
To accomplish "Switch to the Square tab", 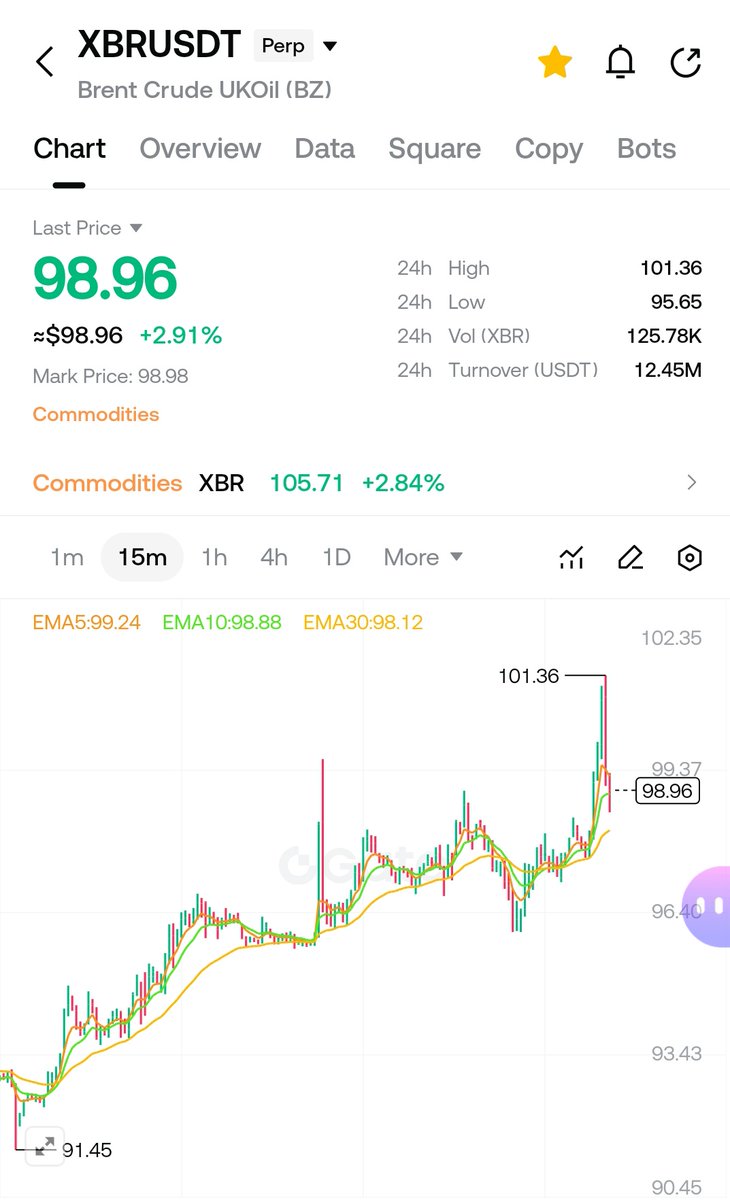I will [x=434, y=149].
